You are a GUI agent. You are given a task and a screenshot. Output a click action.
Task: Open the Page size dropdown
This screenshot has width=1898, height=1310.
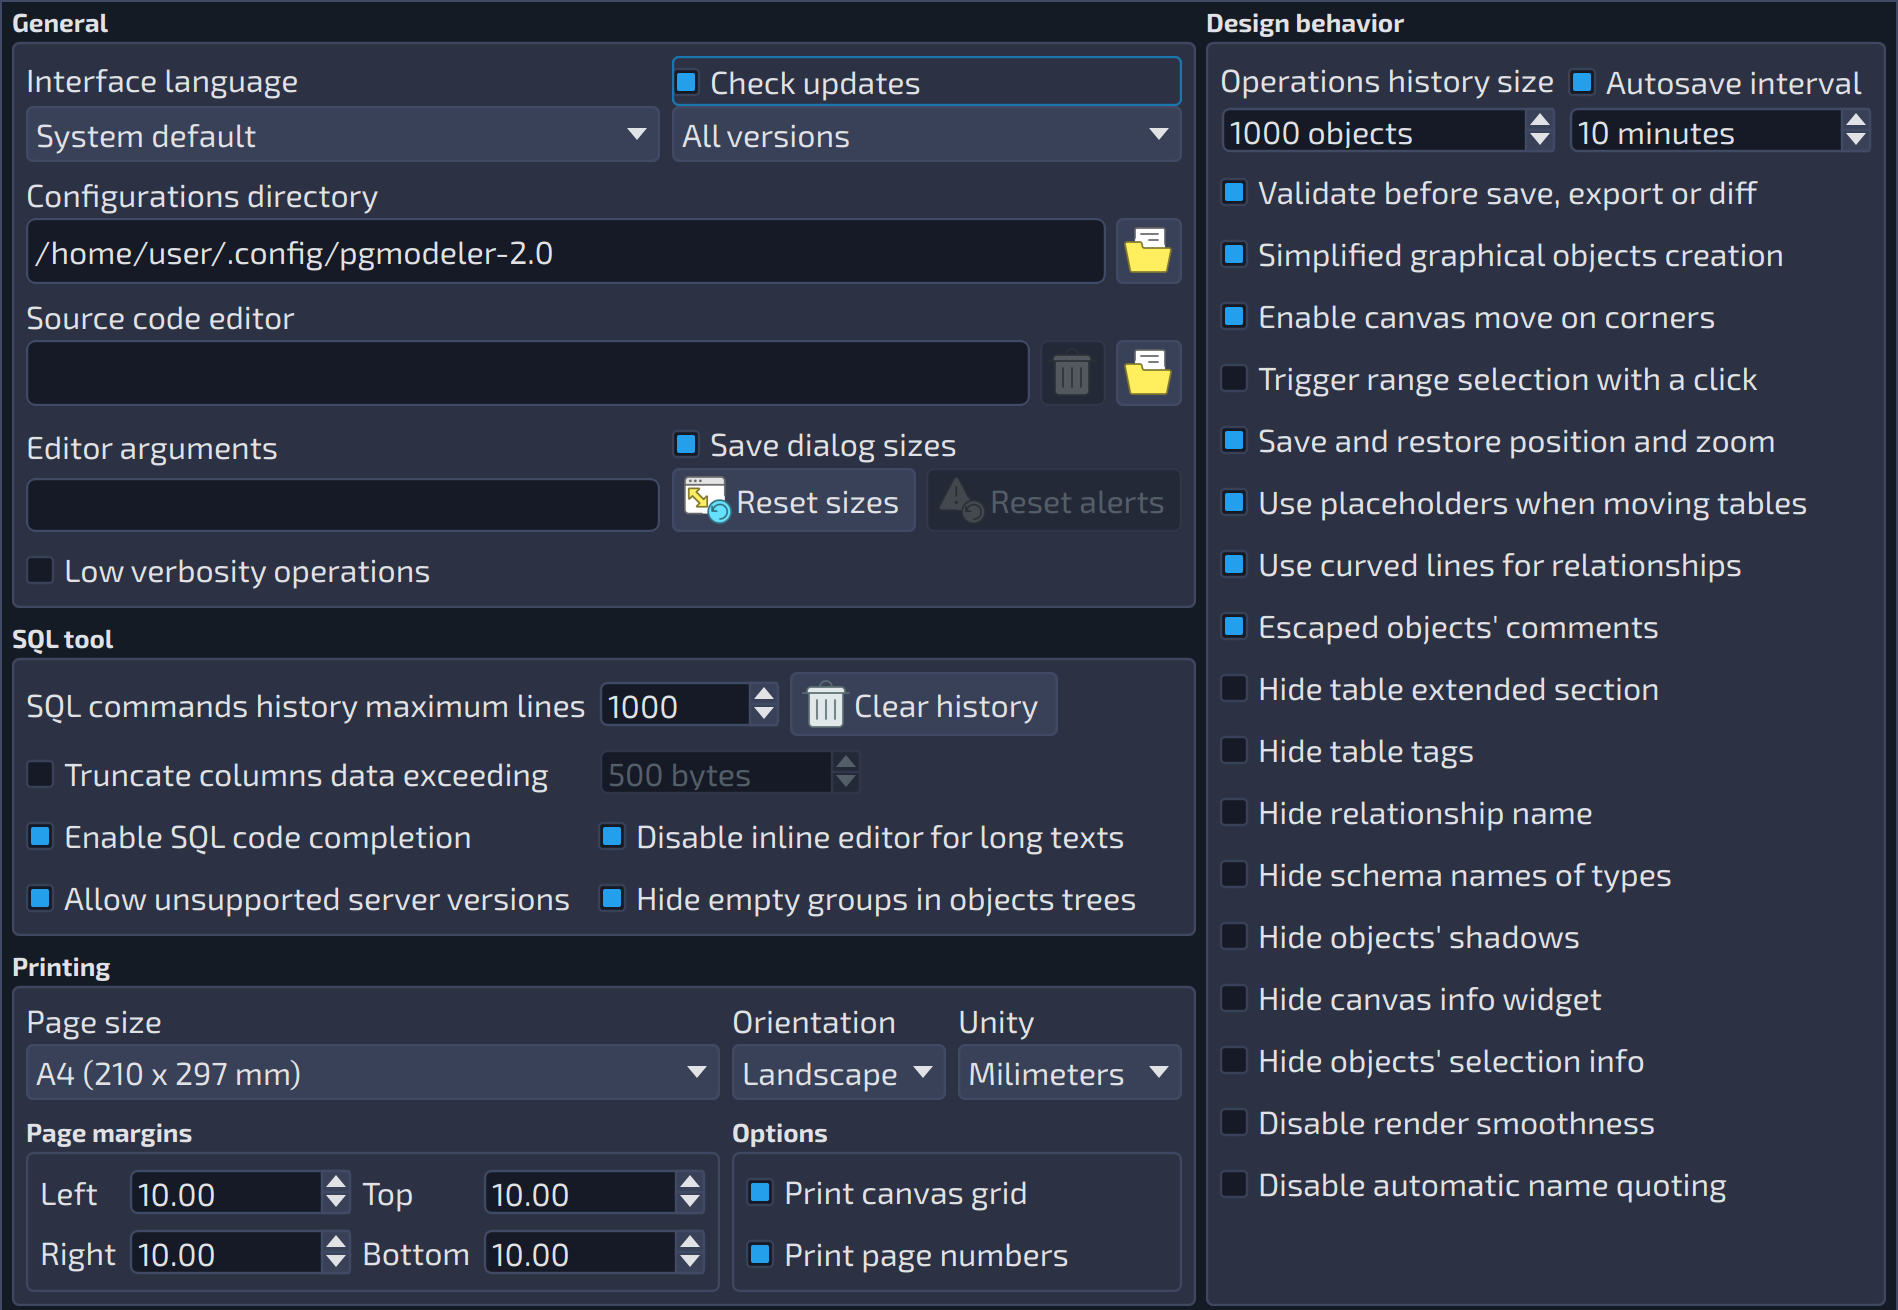point(372,1073)
